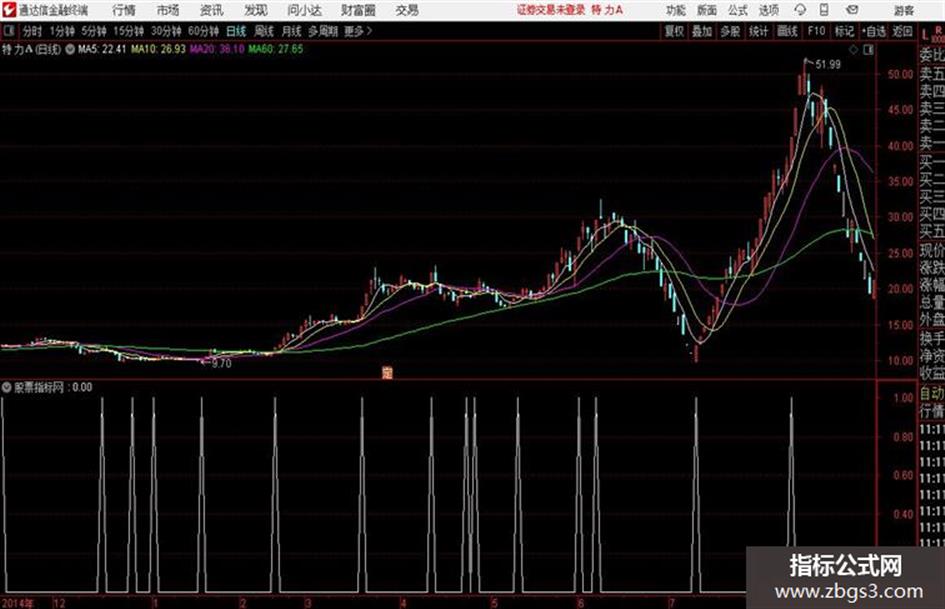
Task: Click the 9.70 low price label
Action: coord(222,364)
